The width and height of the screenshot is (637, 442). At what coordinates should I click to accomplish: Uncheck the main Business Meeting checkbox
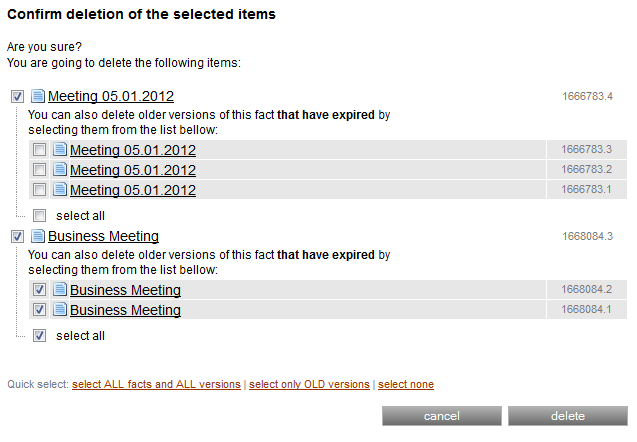[x=17, y=237]
